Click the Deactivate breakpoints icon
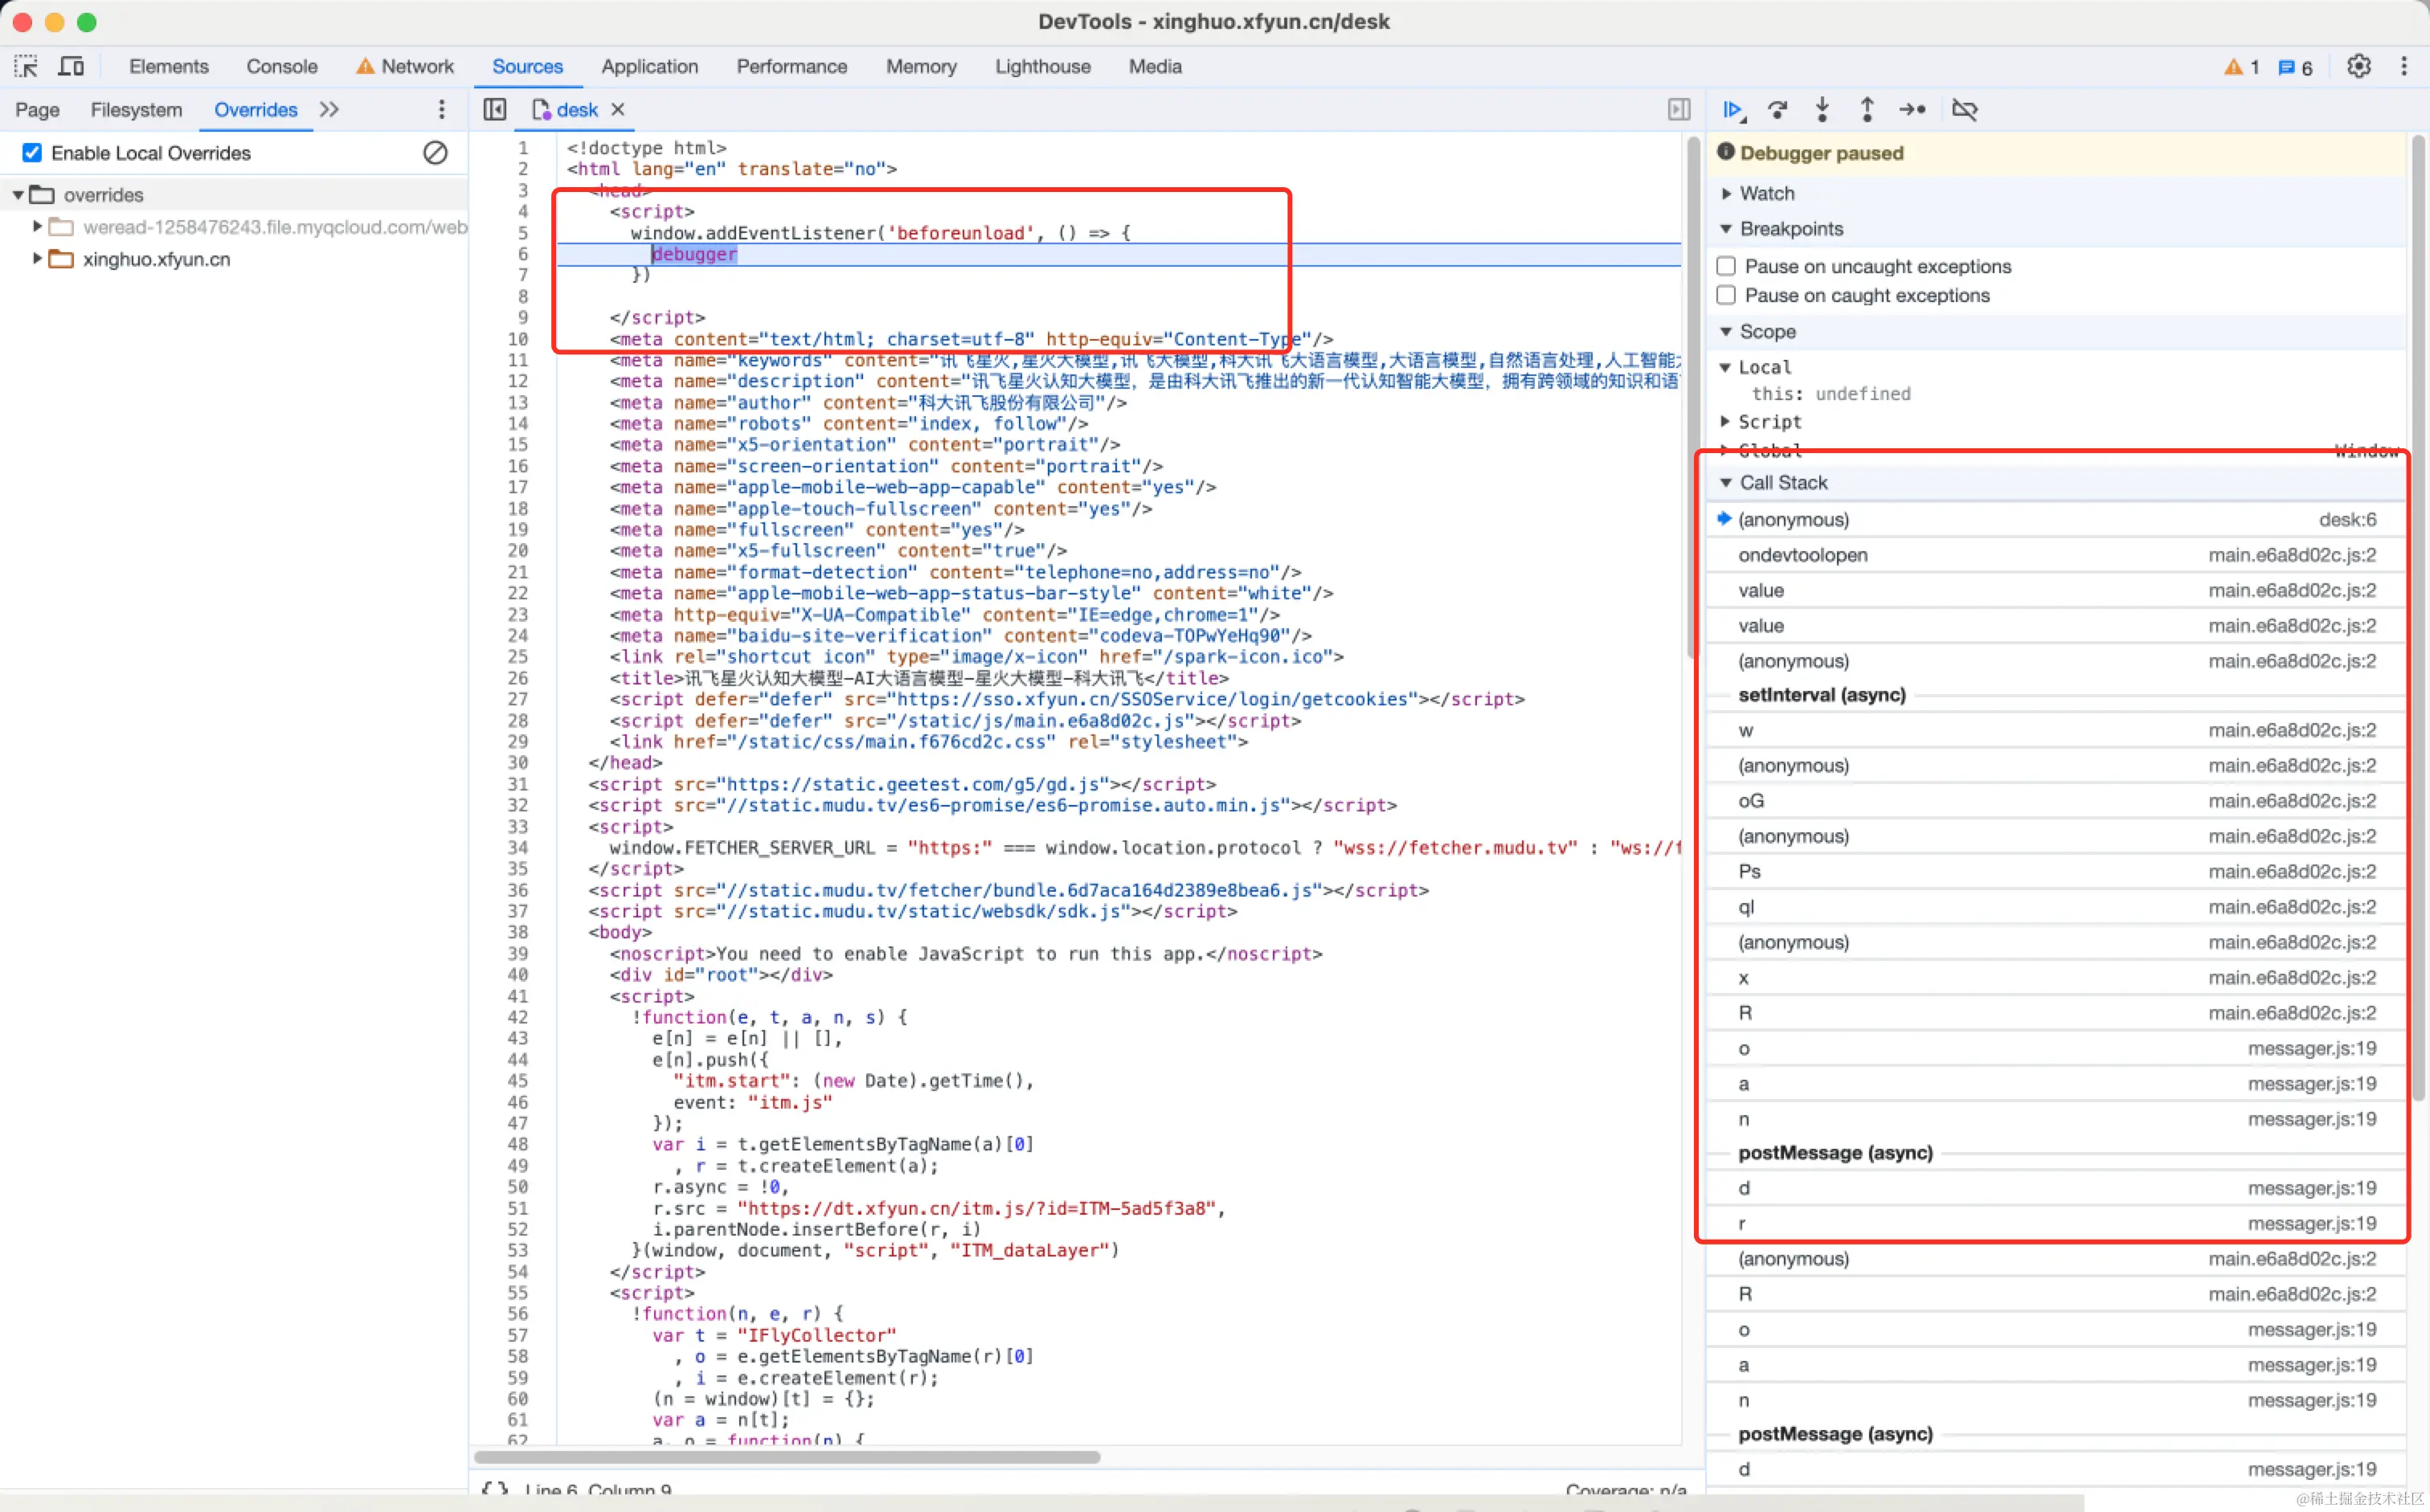Image resolution: width=2430 pixels, height=1512 pixels. tap(1964, 110)
